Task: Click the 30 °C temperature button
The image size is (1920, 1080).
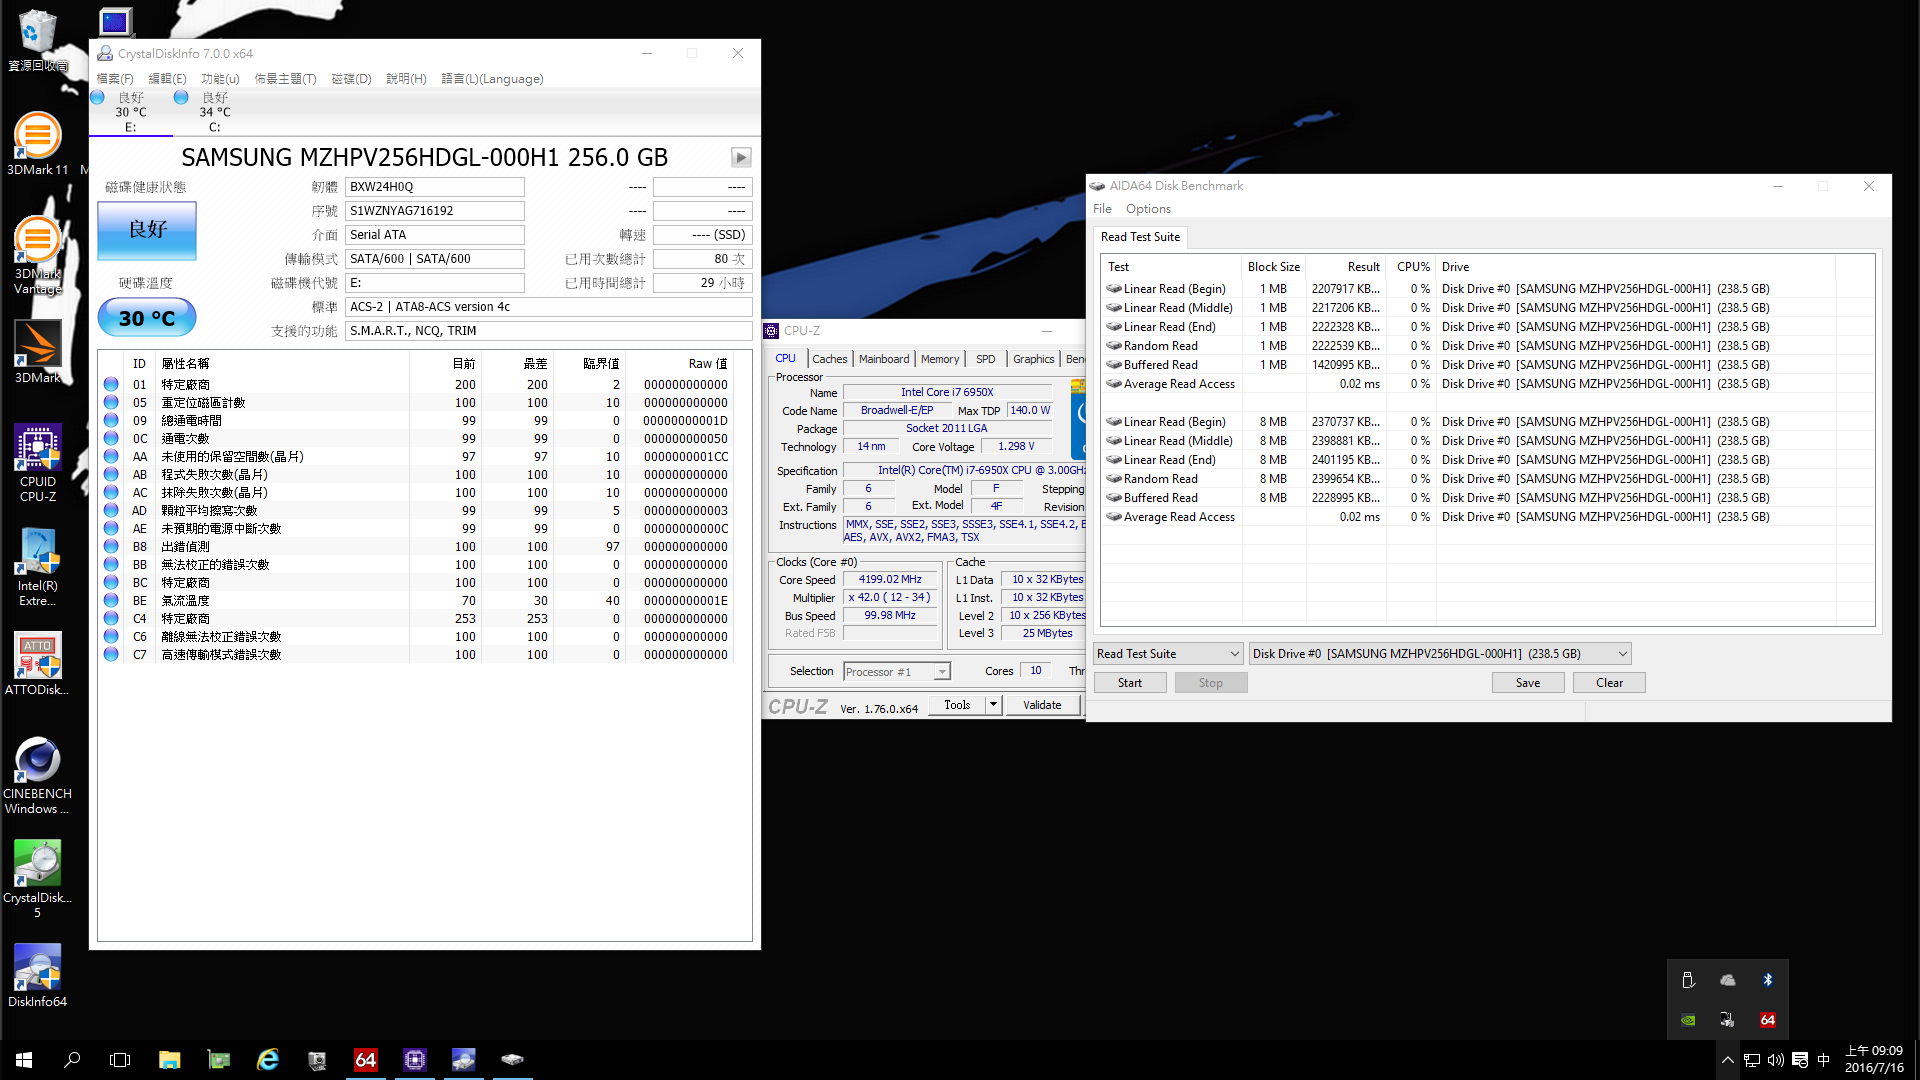Action: tap(147, 318)
